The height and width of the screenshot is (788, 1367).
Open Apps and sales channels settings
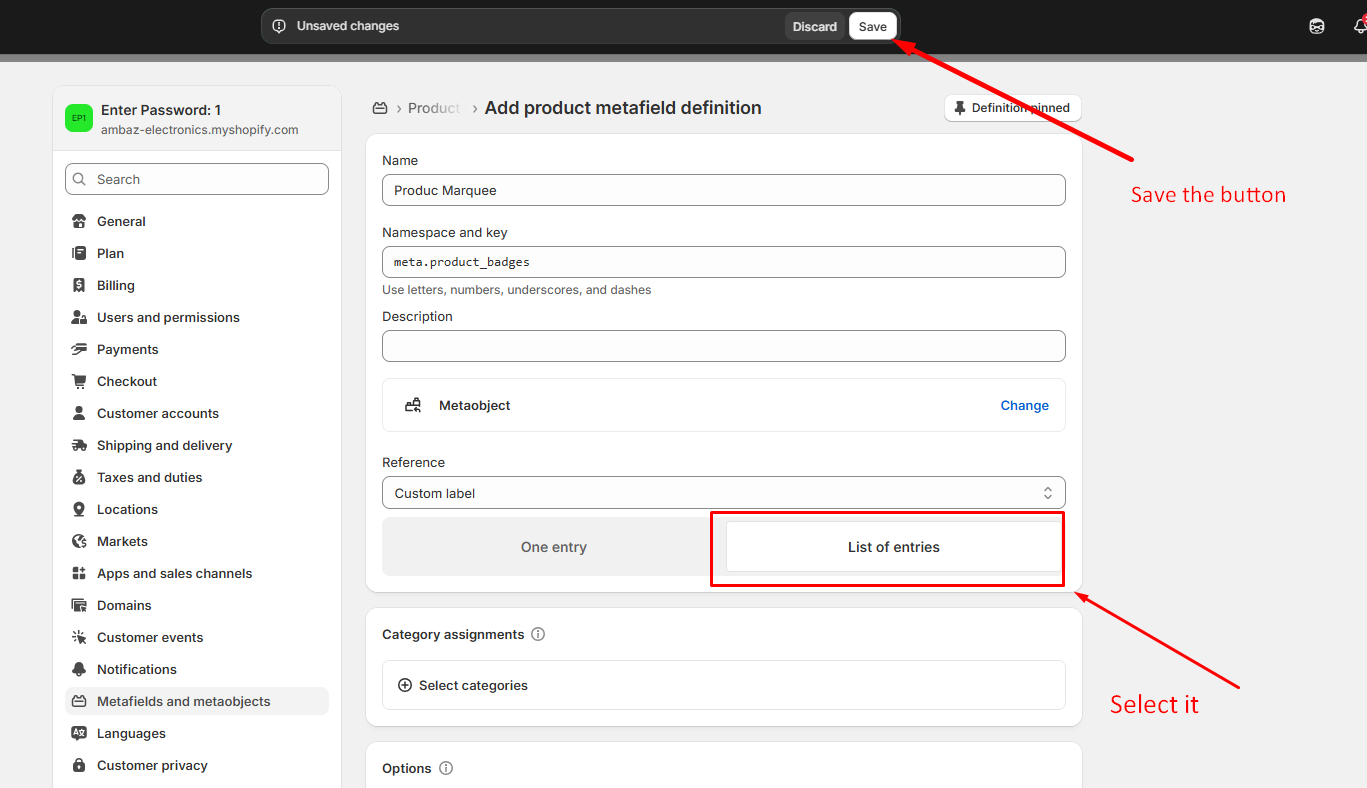coord(174,573)
